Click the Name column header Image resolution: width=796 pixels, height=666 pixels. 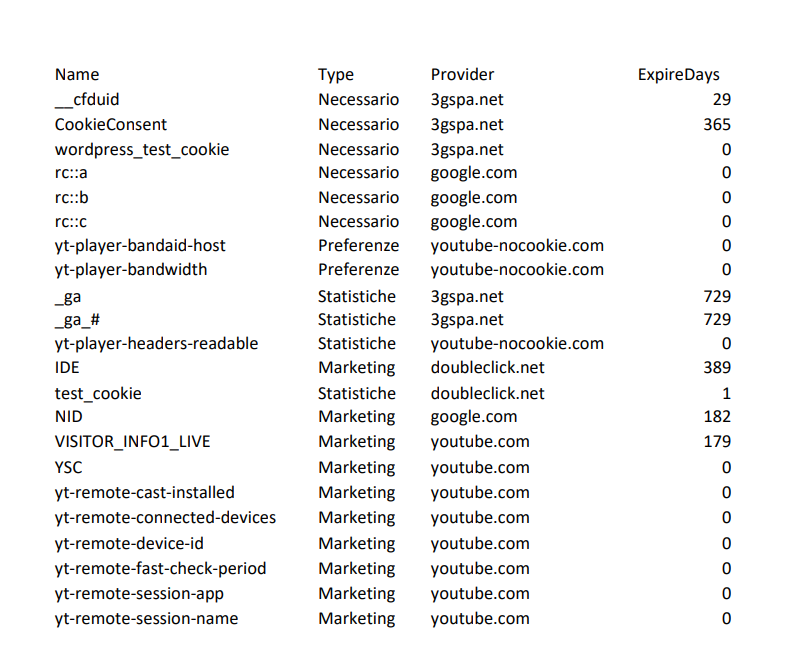pos(77,75)
